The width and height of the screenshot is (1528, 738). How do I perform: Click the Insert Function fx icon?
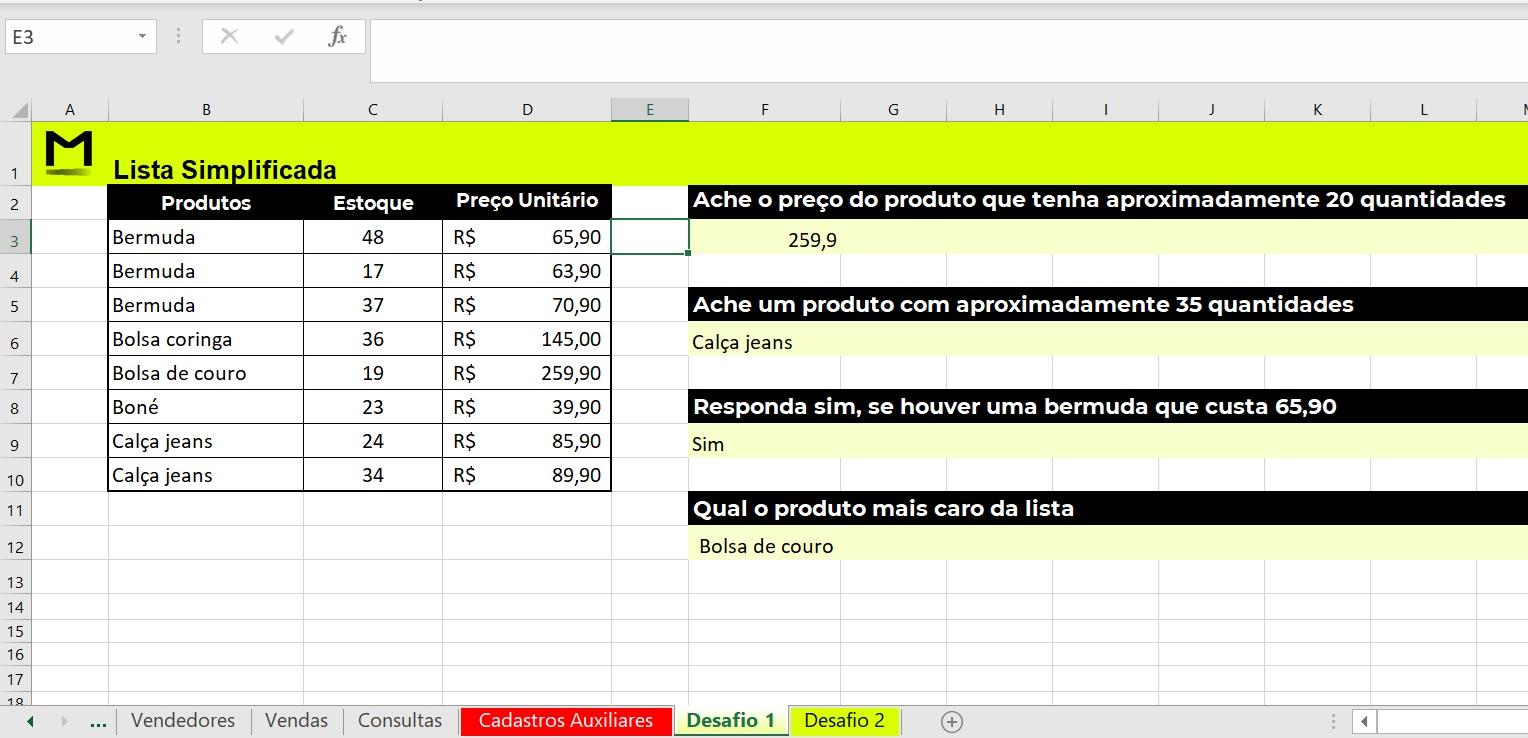pos(337,36)
